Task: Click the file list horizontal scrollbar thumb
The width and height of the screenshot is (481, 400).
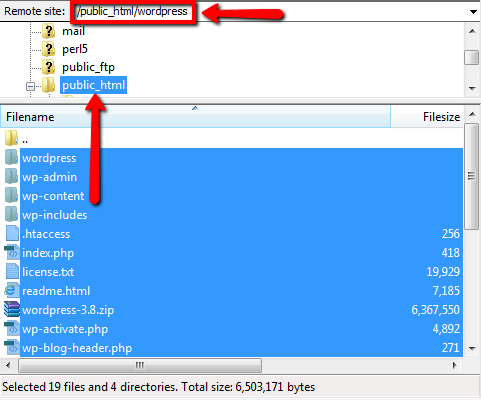Action: [140, 365]
